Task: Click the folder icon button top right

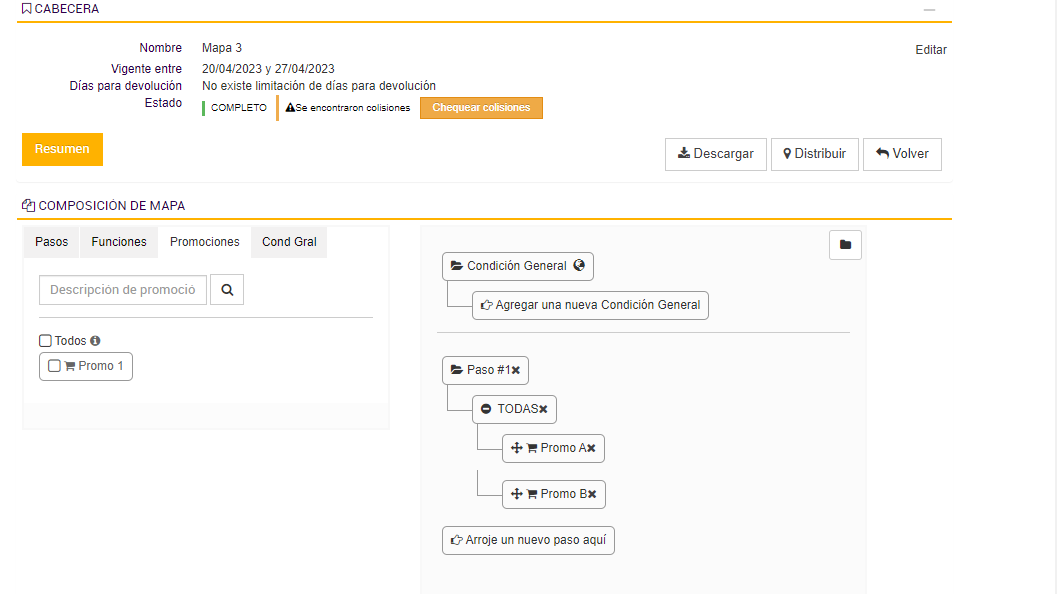Action: coord(845,245)
